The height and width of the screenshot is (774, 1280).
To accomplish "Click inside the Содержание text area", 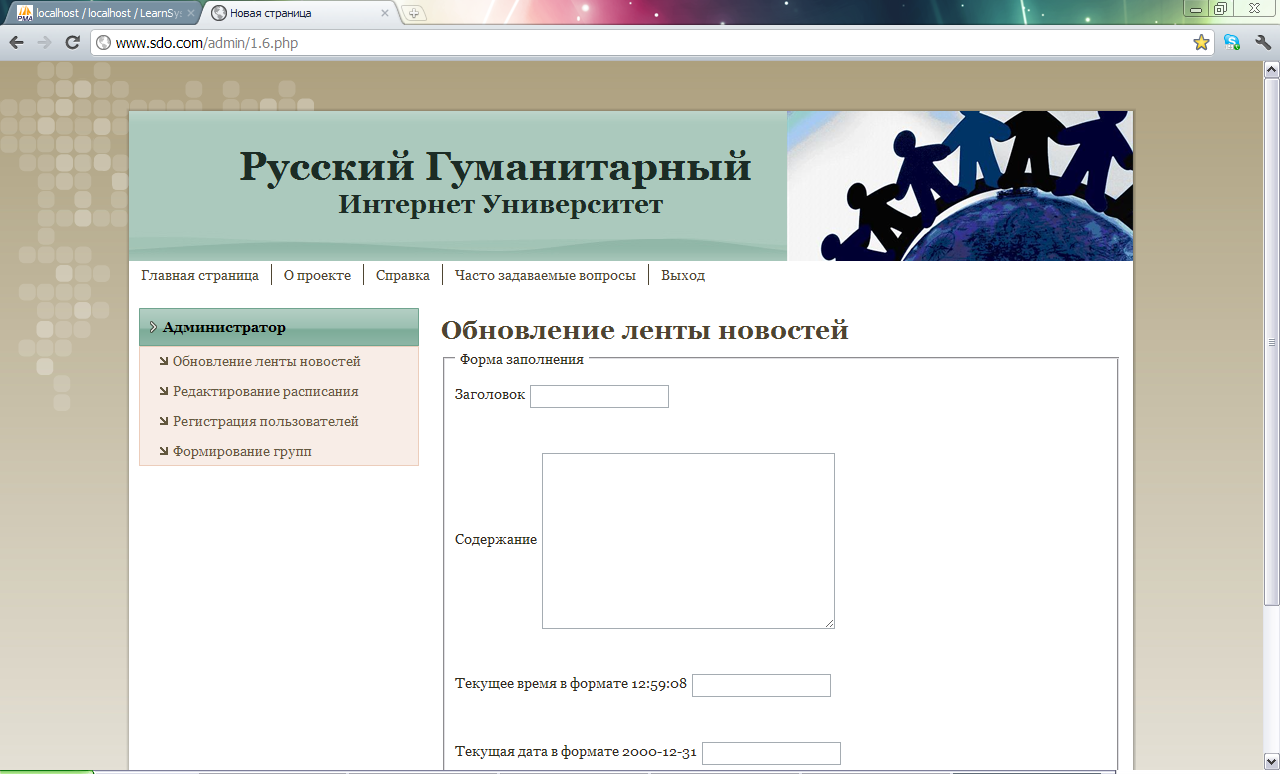I will tap(688, 541).
